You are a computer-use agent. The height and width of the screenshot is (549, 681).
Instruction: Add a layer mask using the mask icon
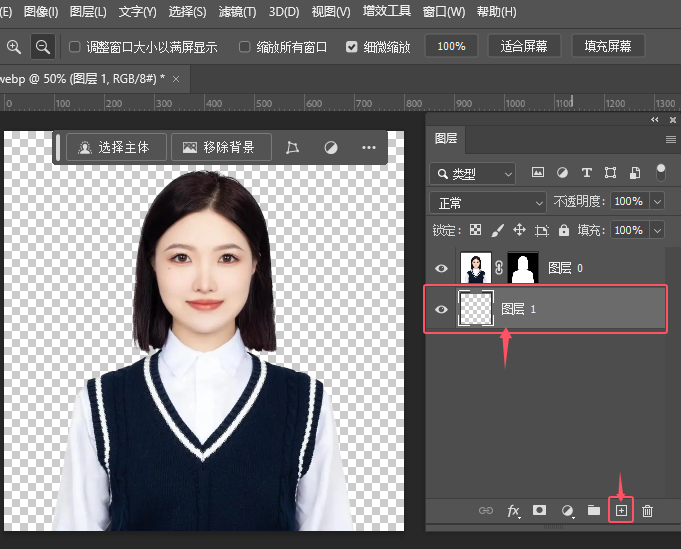pos(539,511)
